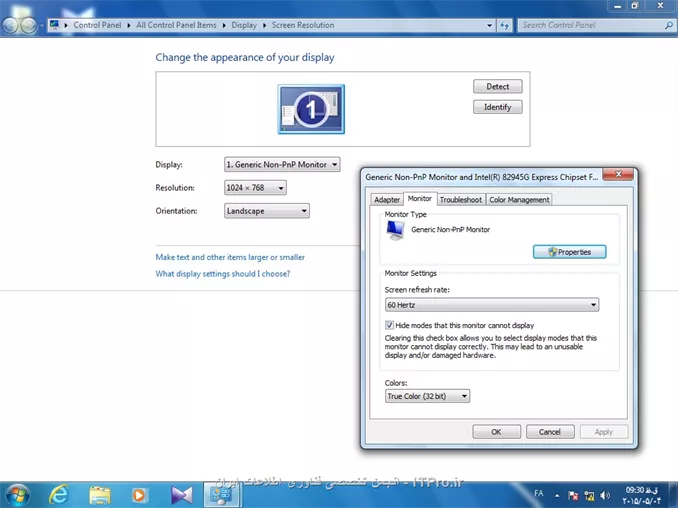Click Cancel in monitor dialog
678x508 pixels.
(550, 432)
